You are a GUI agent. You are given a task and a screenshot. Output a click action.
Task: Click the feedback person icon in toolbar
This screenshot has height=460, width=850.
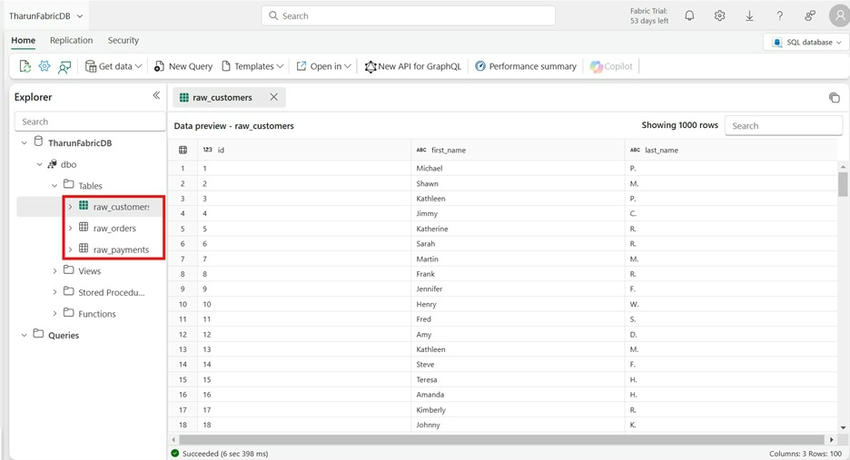pos(65,67)
